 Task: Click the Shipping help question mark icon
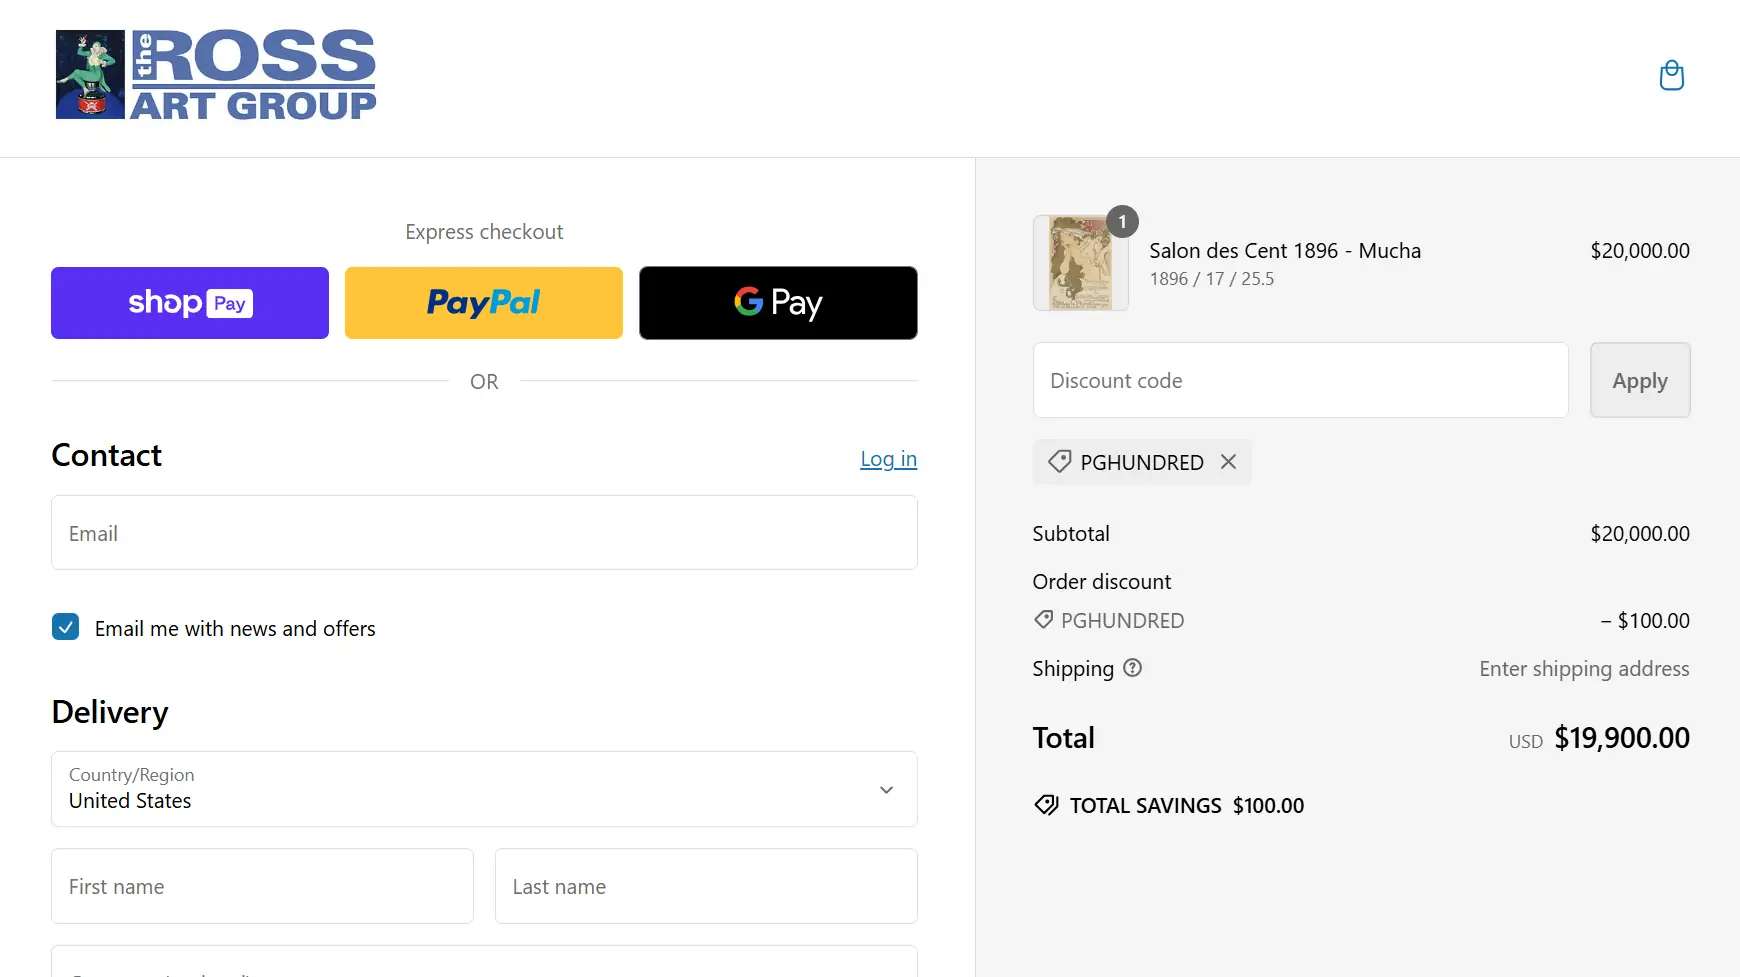(x=1132, y=668)
